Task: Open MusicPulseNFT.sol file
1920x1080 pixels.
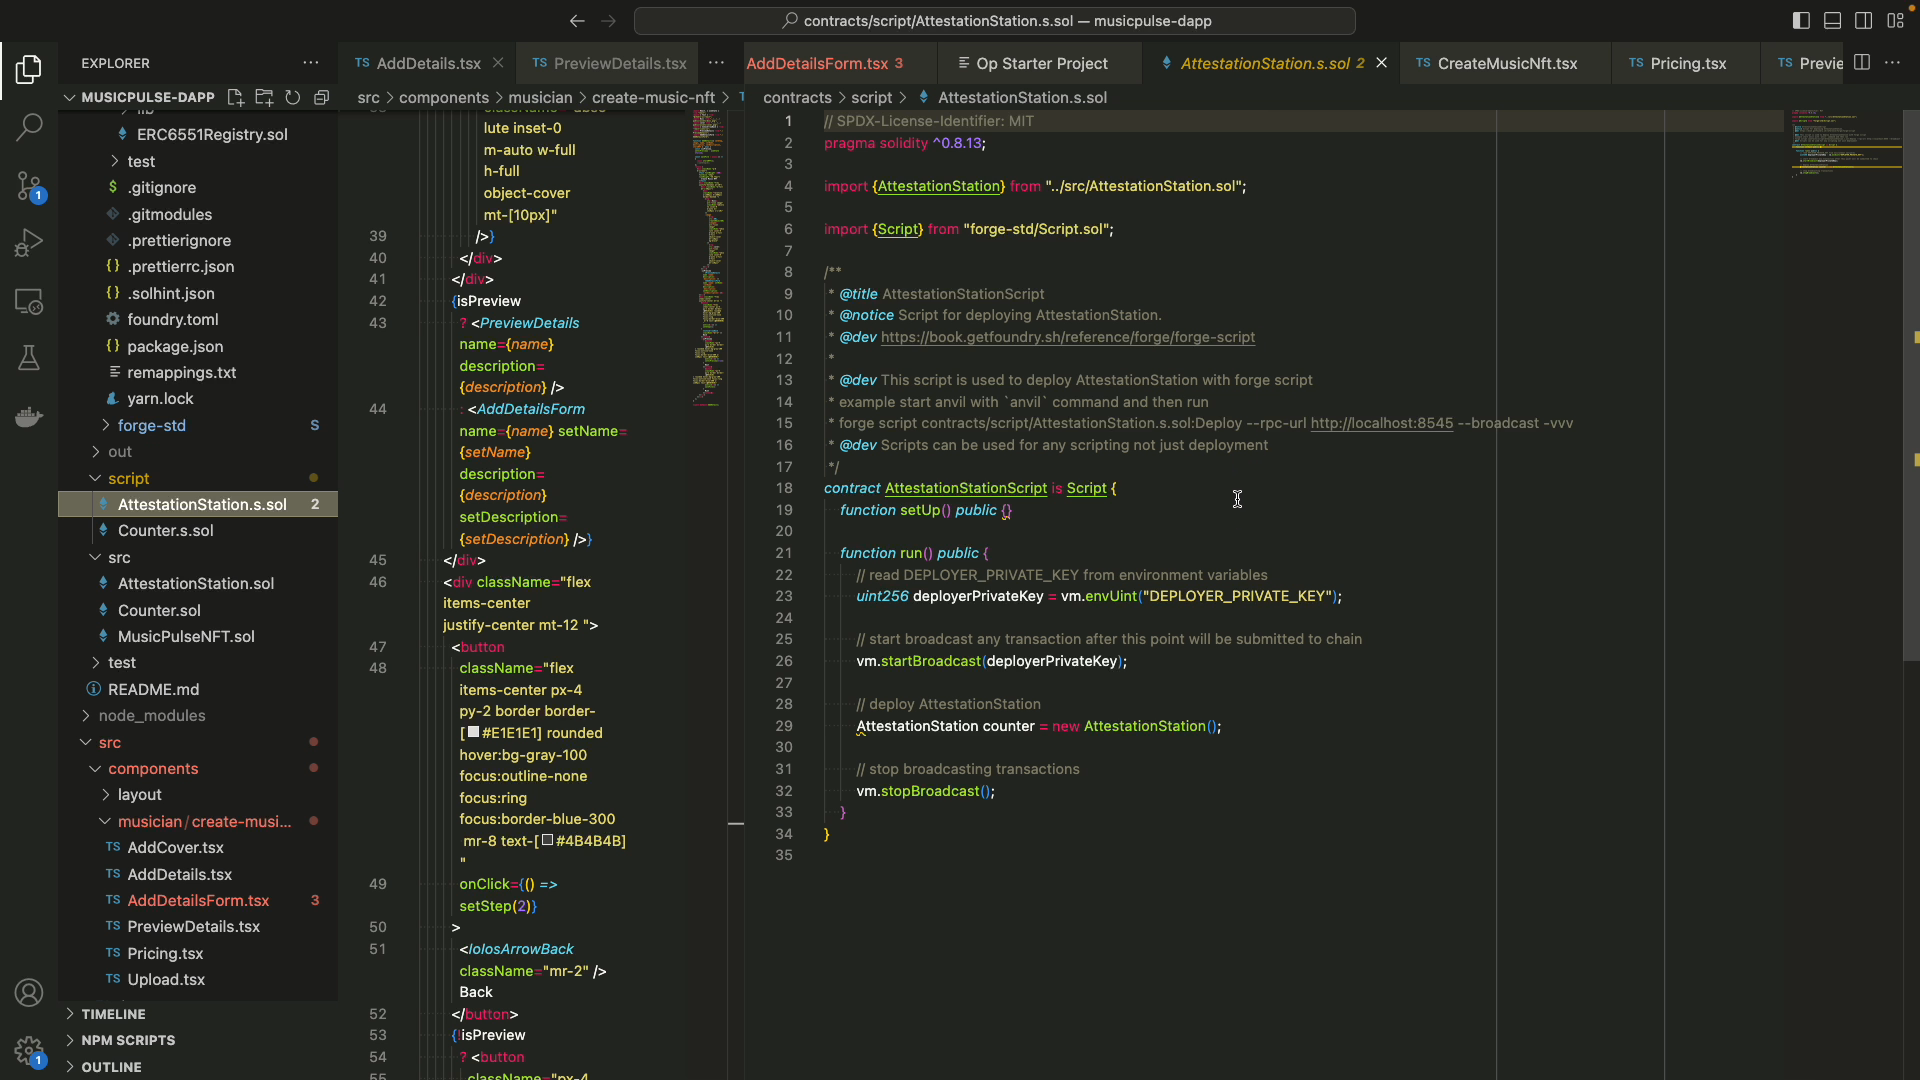Action: tap(186, 636)
